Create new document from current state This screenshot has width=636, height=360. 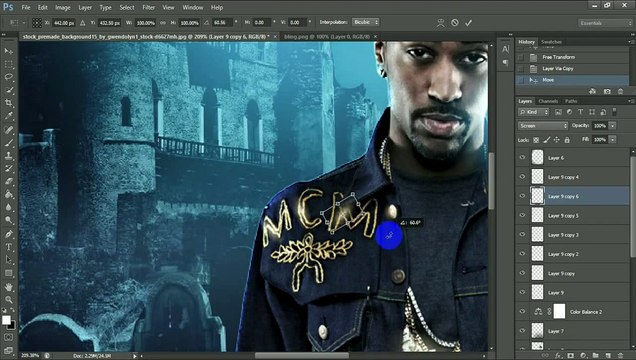point(593,92)
